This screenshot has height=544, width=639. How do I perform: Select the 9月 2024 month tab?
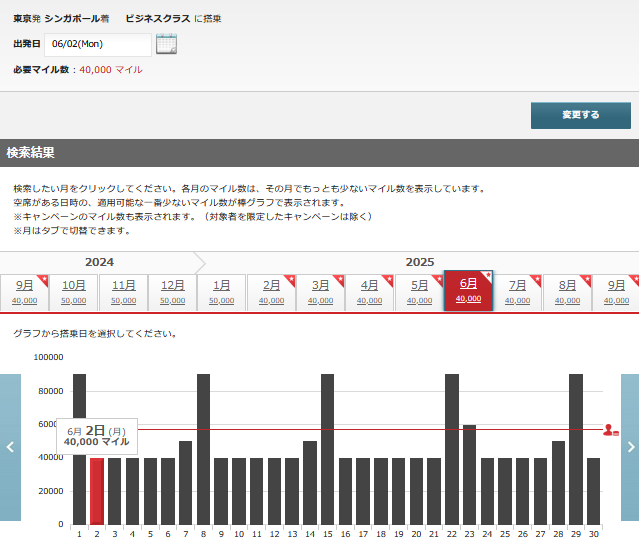(x=24, y=291)
